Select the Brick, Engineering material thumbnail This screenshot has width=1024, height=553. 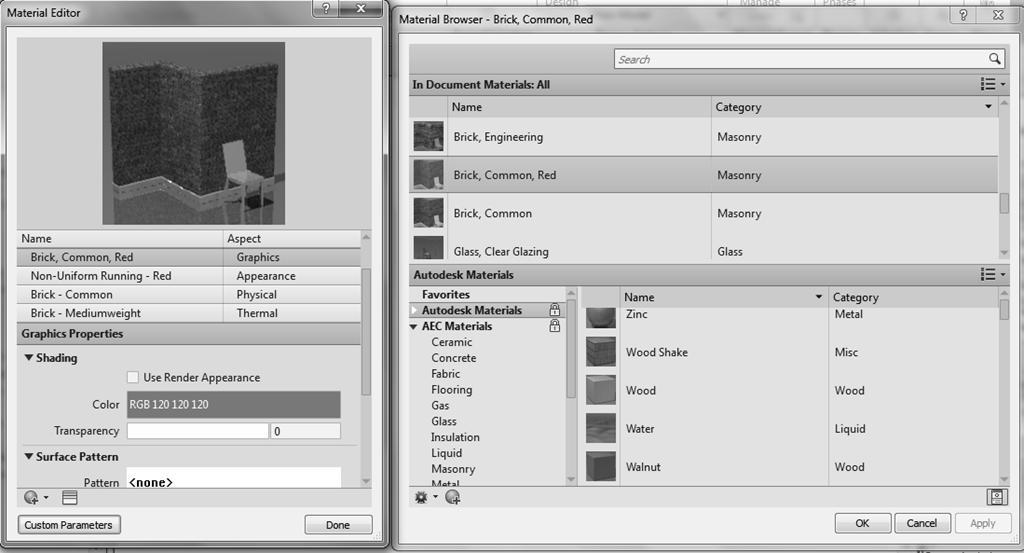[x=428, y=136]
